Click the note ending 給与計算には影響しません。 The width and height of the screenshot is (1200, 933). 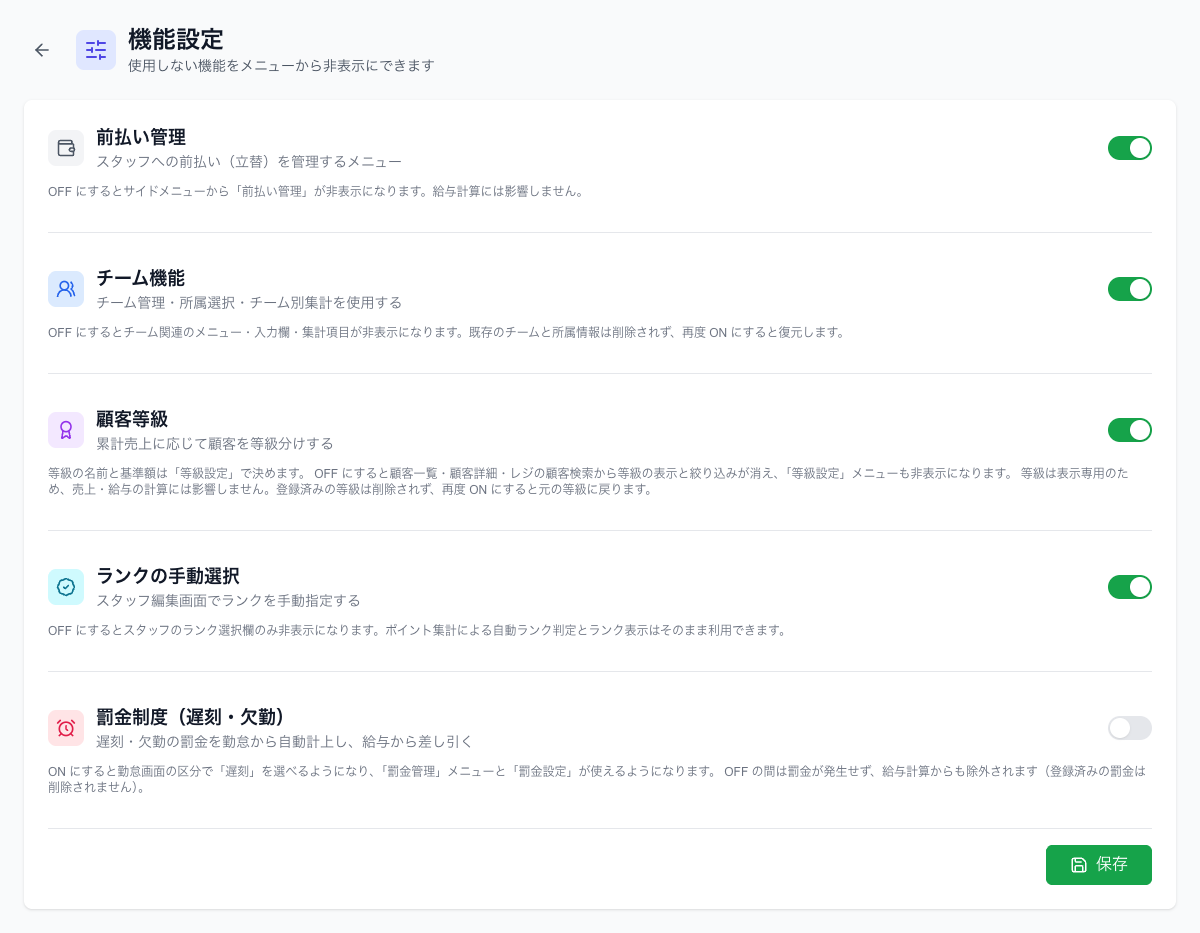316,191
